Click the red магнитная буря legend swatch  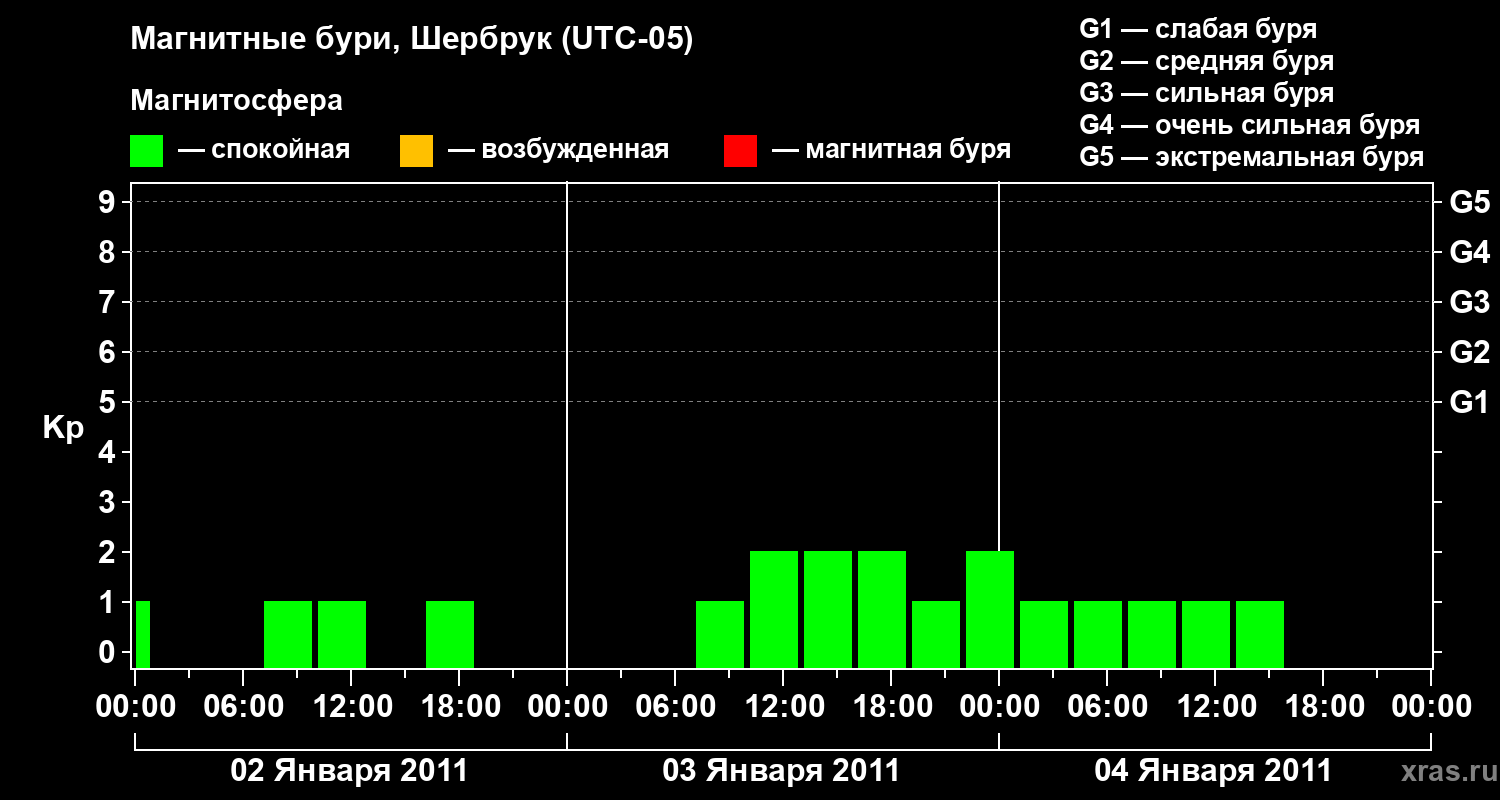click(740, 151)
